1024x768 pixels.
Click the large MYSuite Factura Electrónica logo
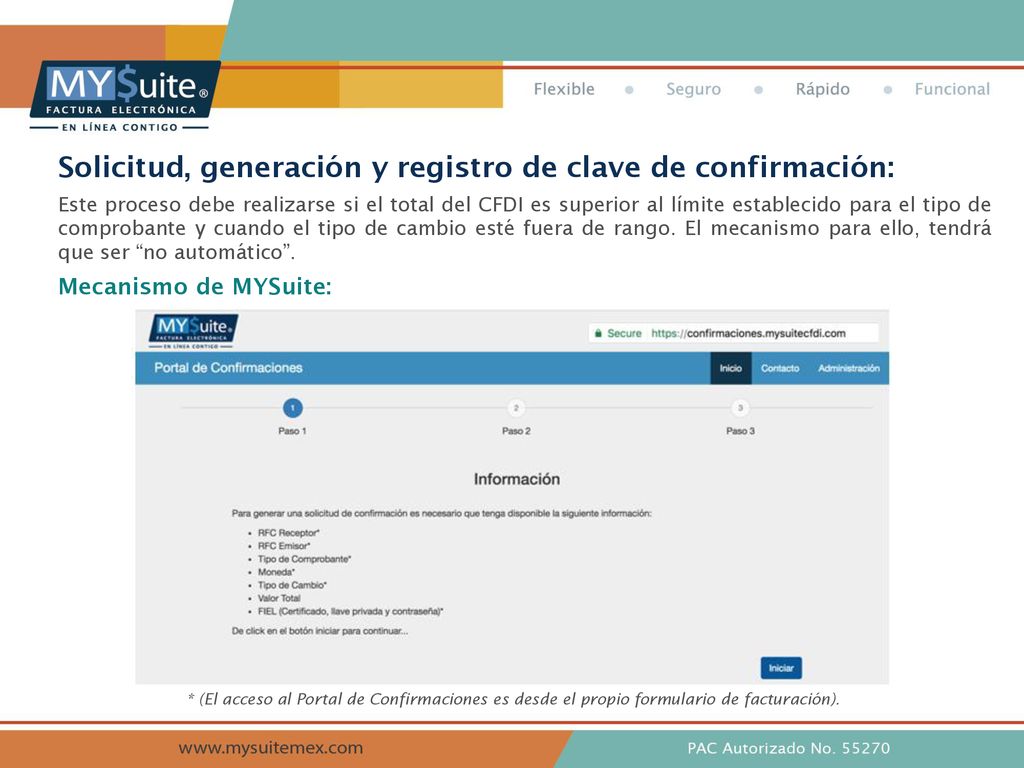[x=124, y=96]
